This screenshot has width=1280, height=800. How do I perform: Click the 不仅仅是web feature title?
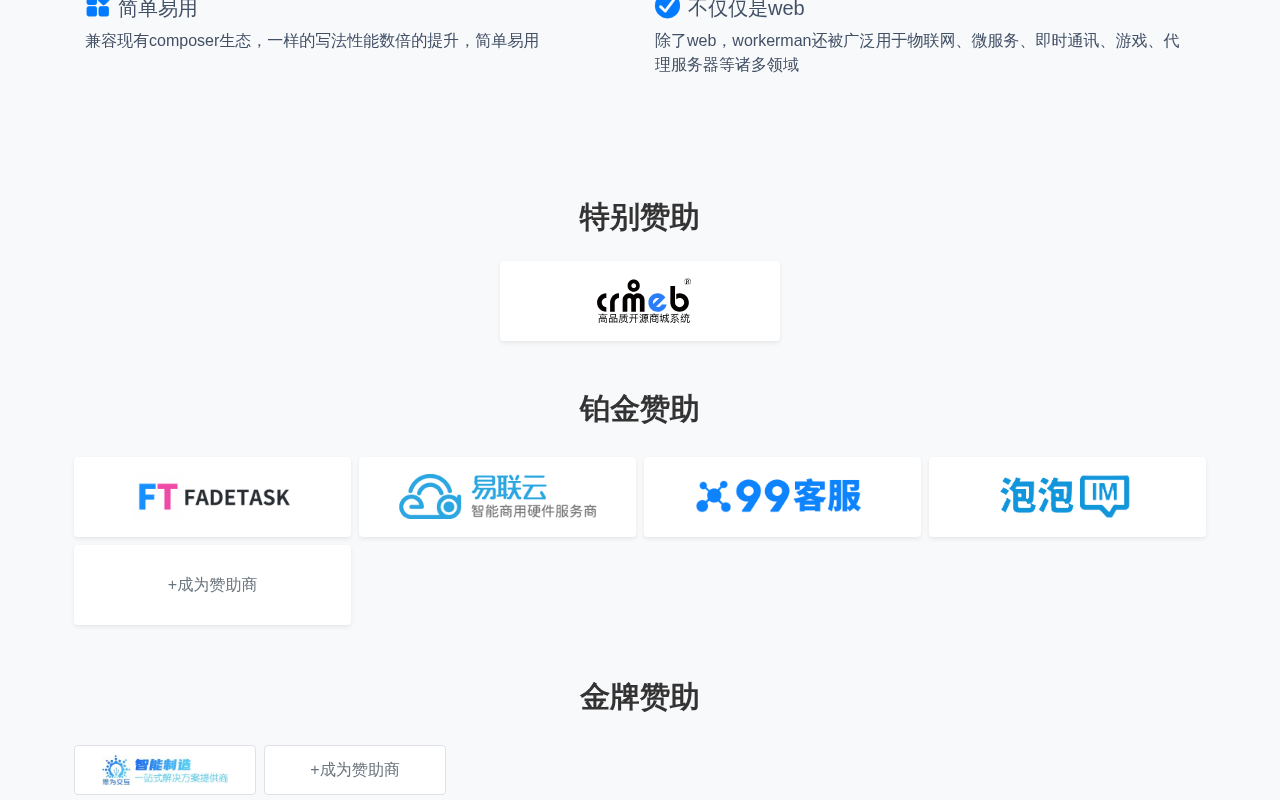pos(746,9)
